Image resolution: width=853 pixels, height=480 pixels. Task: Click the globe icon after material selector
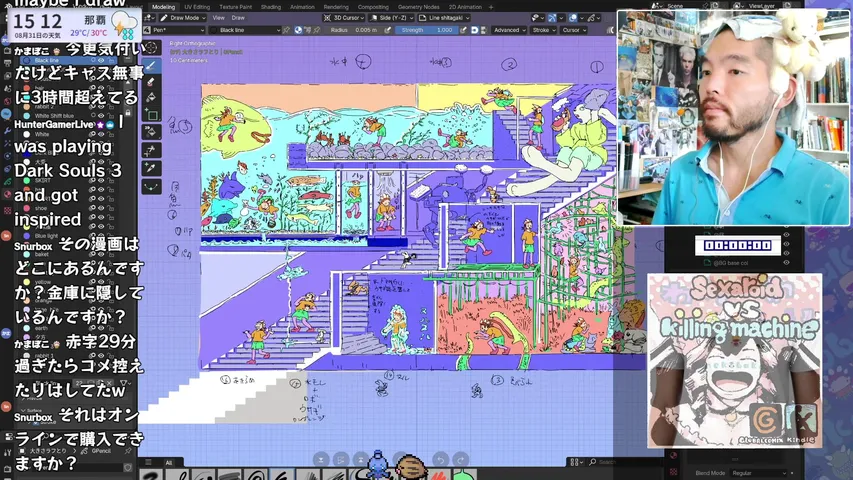pos(298,30)
